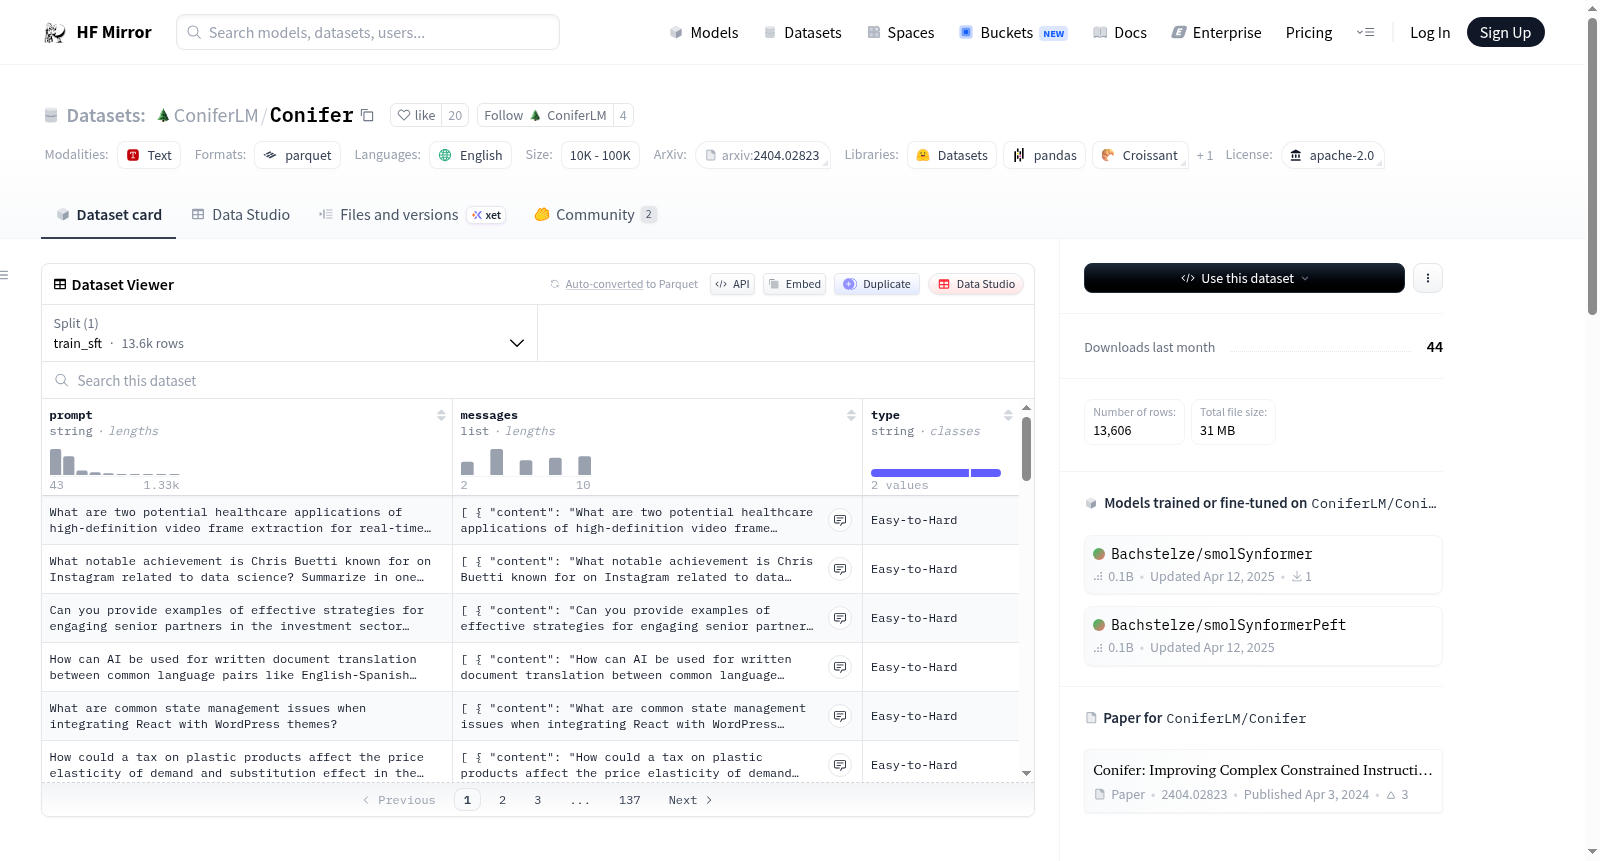Viewport: 1600px width, 861px height.
Task: Open the Split train_sft dropdown
Action: pos(289,333)
